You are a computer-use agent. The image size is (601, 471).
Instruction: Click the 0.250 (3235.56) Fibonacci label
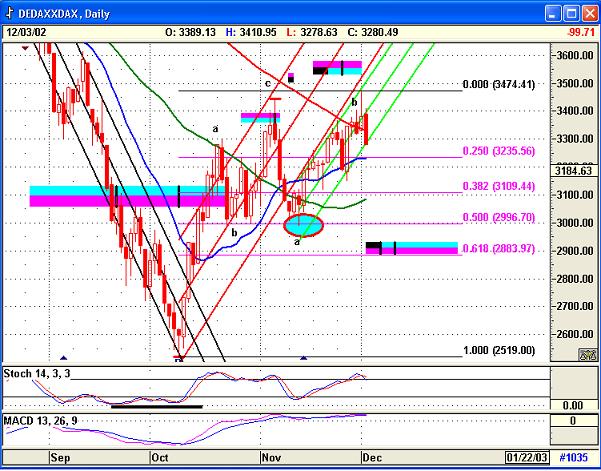coord(499,151)
